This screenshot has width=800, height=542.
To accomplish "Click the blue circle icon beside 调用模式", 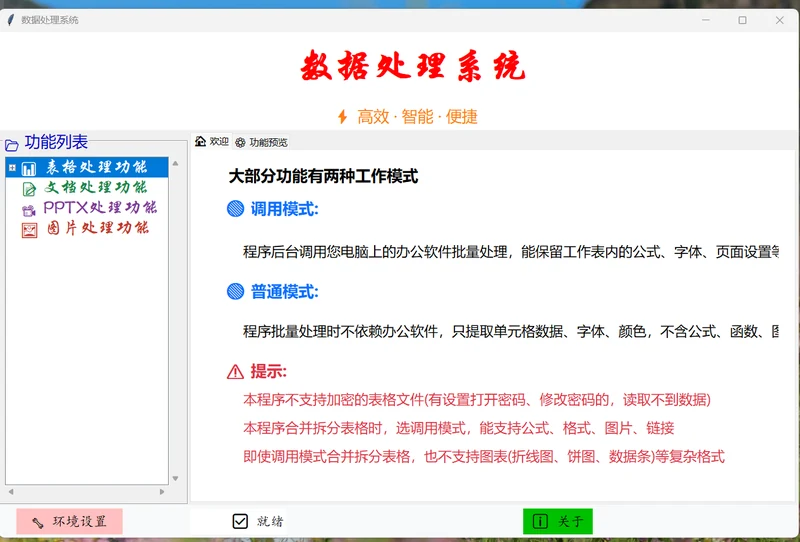I will tap(235, 208).
